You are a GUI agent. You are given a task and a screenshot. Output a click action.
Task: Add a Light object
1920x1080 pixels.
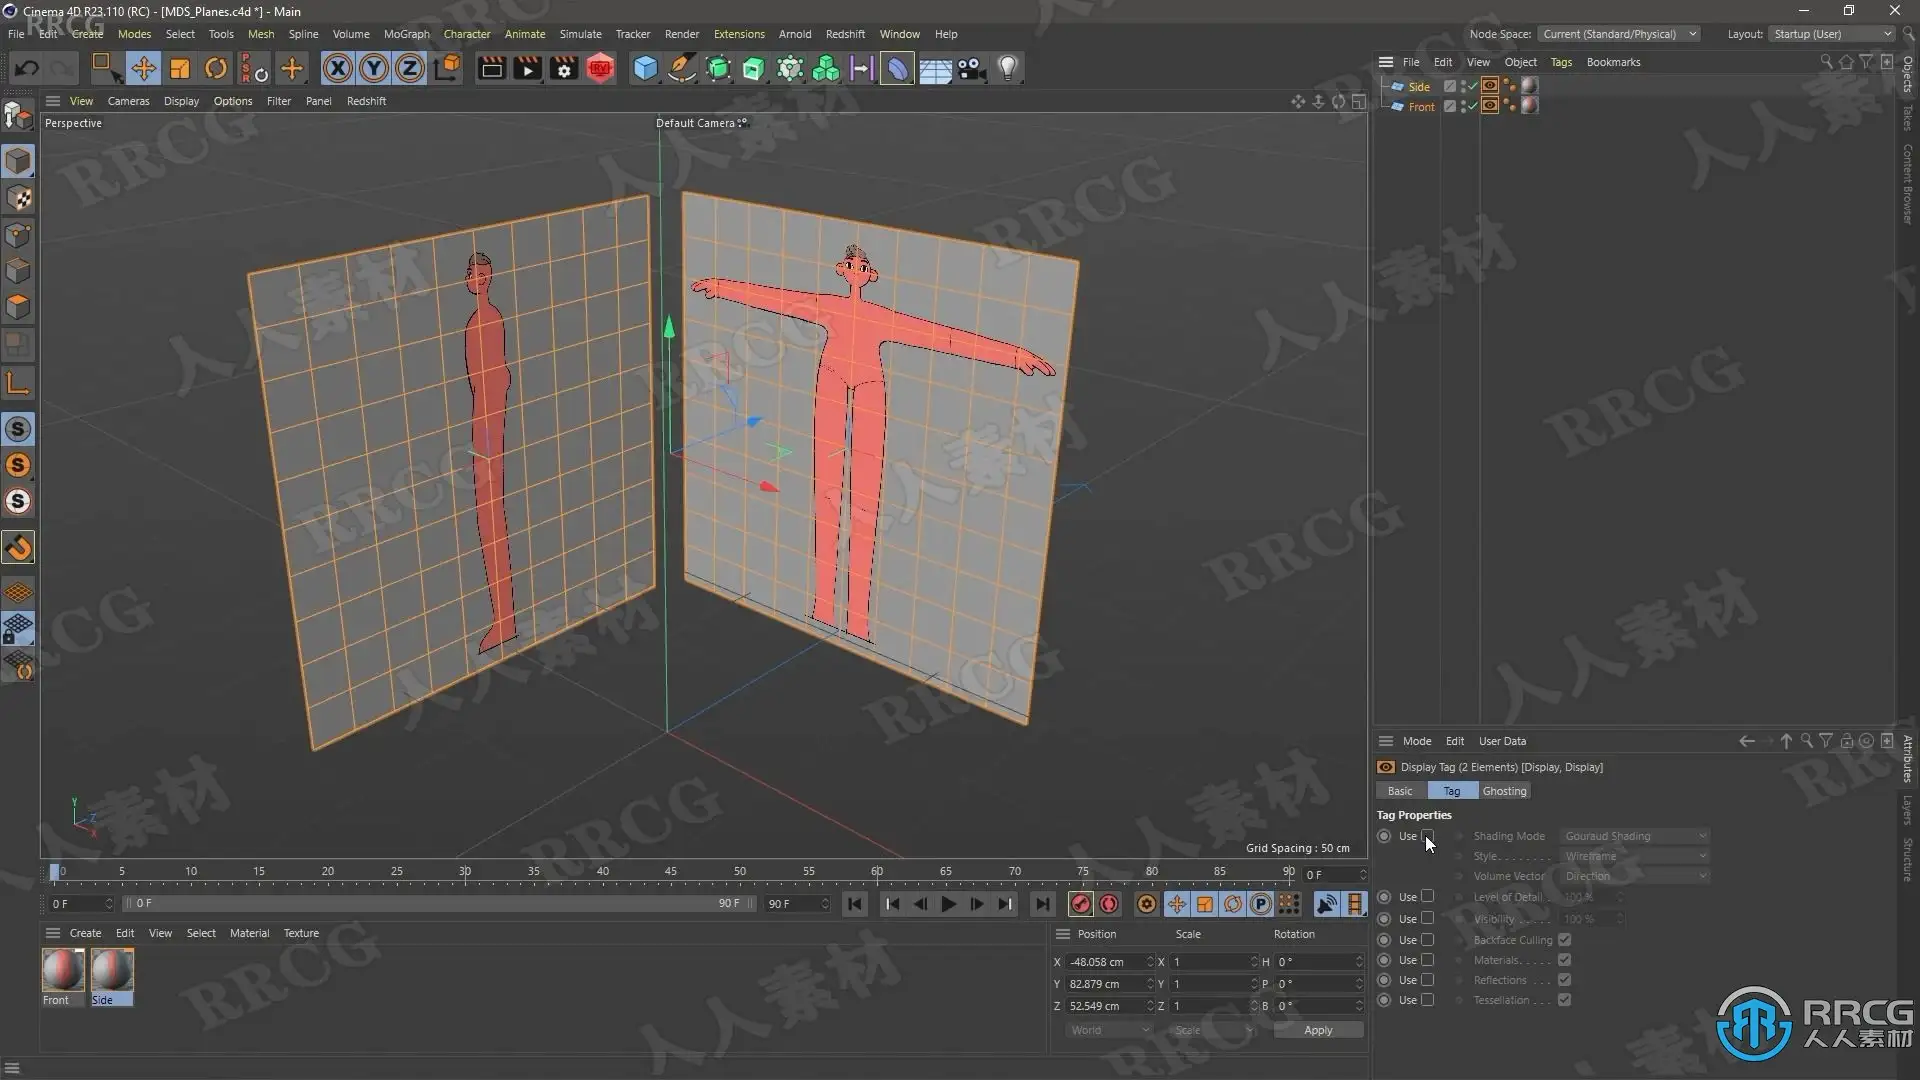pos(1007,68)
